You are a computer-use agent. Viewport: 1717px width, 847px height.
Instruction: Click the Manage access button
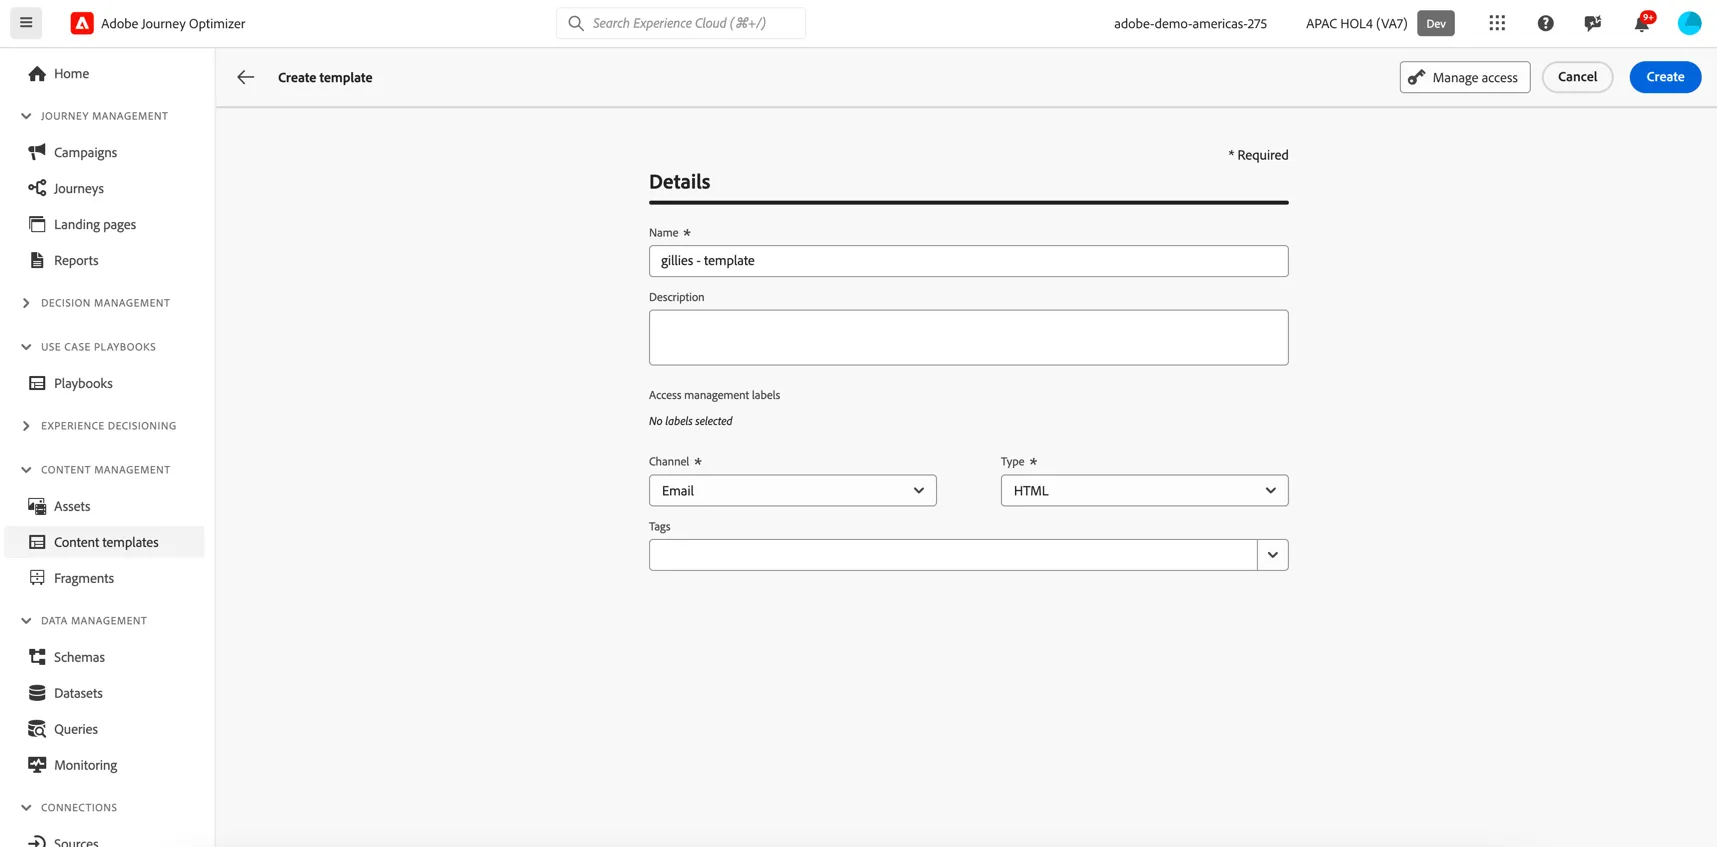click(1464, 77)
